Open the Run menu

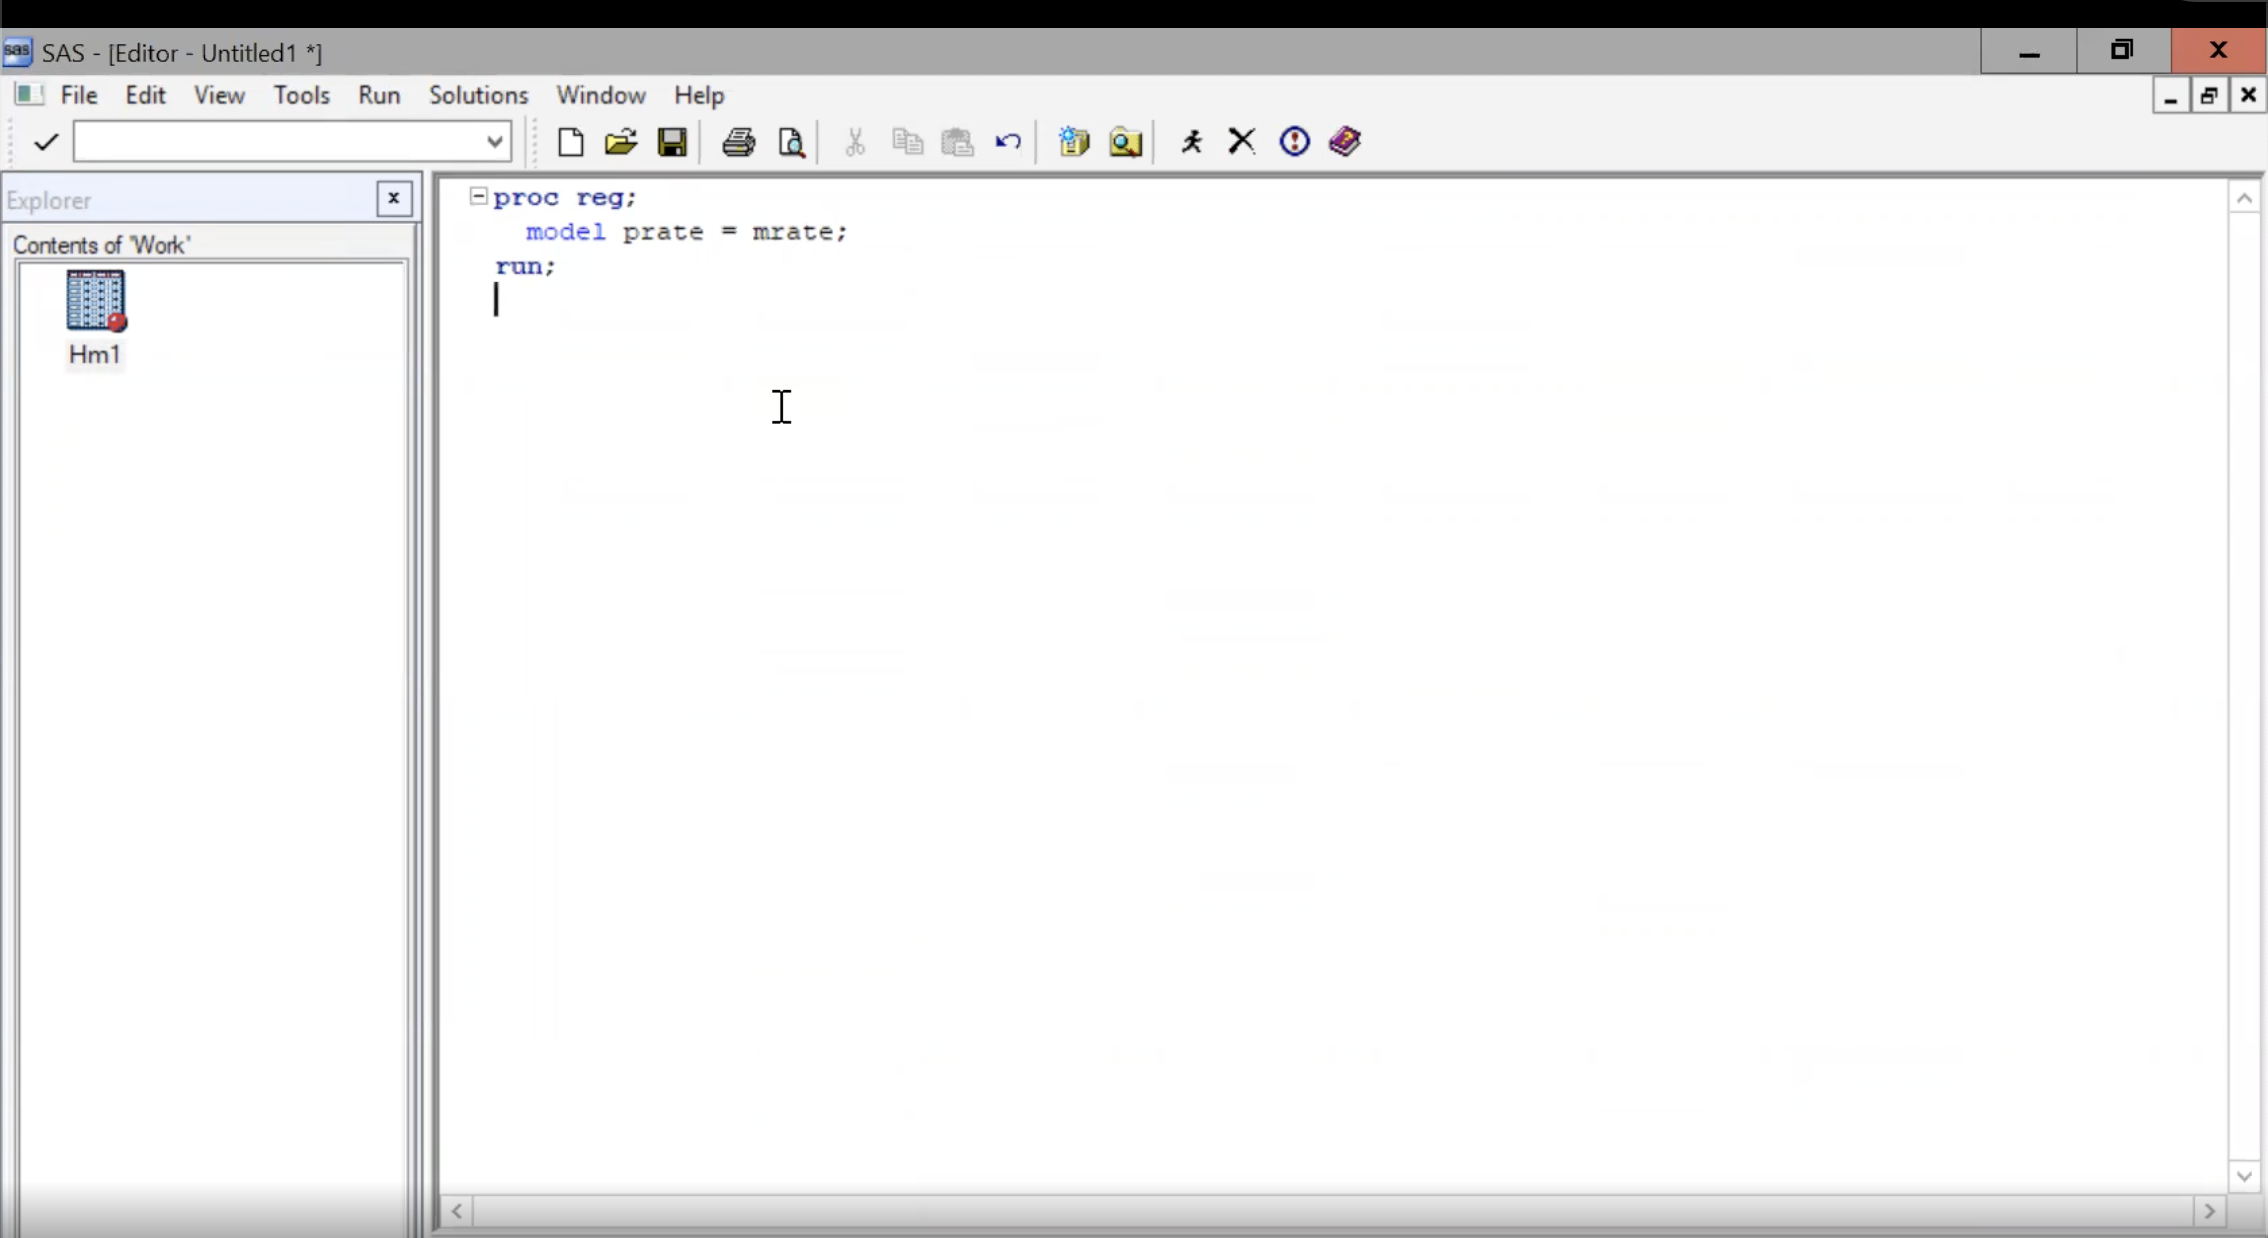click(x=379, y=95)
